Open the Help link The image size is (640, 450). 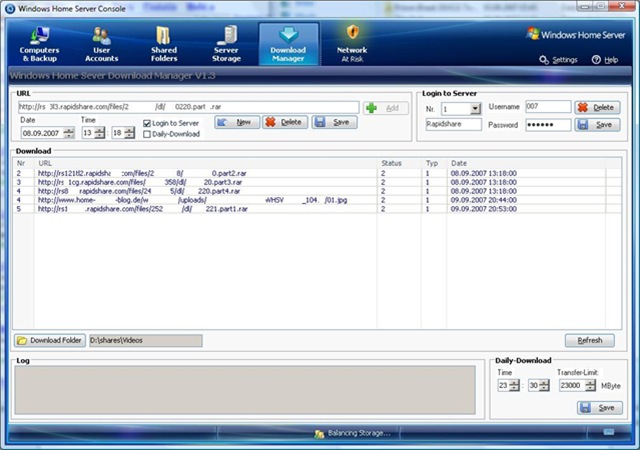click(x=605, y=60)
